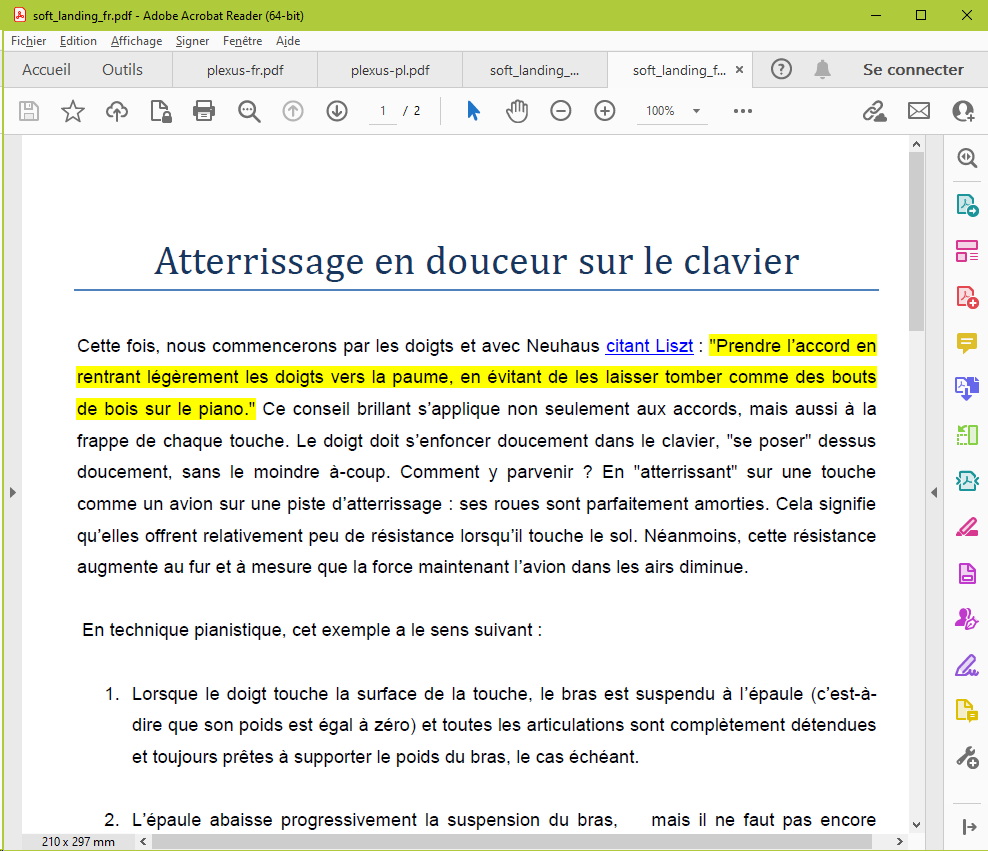This screenshot has width=988, height=851.
Task: Zoom out with minus button
Action: 561,111
